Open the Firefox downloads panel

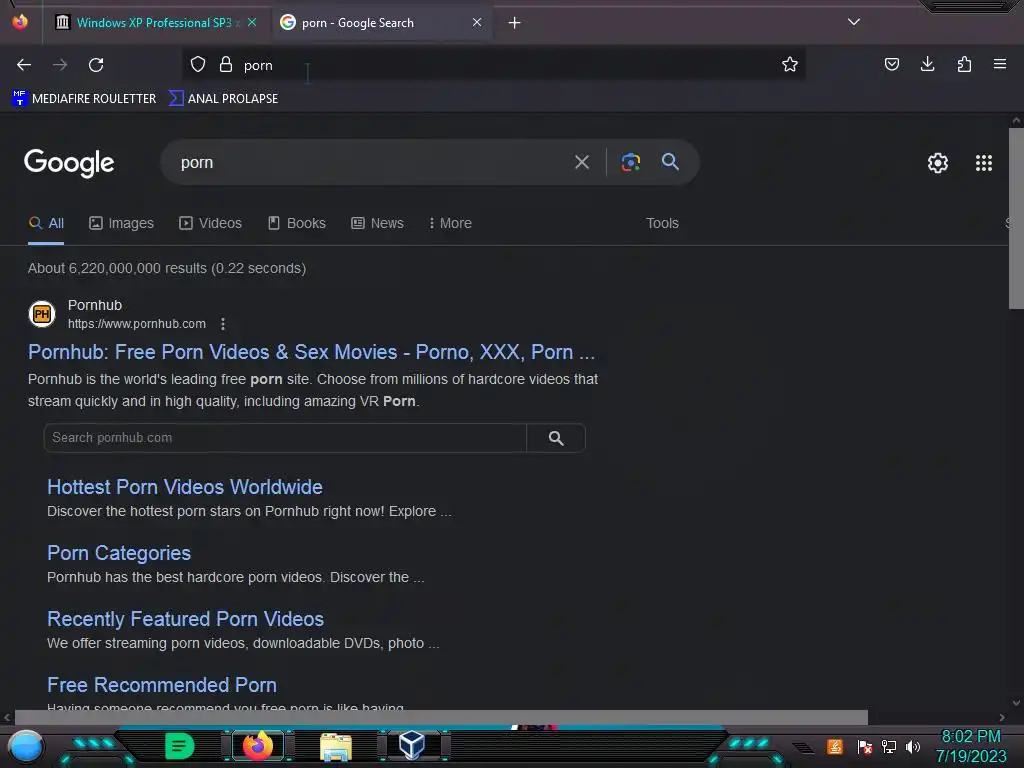tap(927, 64)
